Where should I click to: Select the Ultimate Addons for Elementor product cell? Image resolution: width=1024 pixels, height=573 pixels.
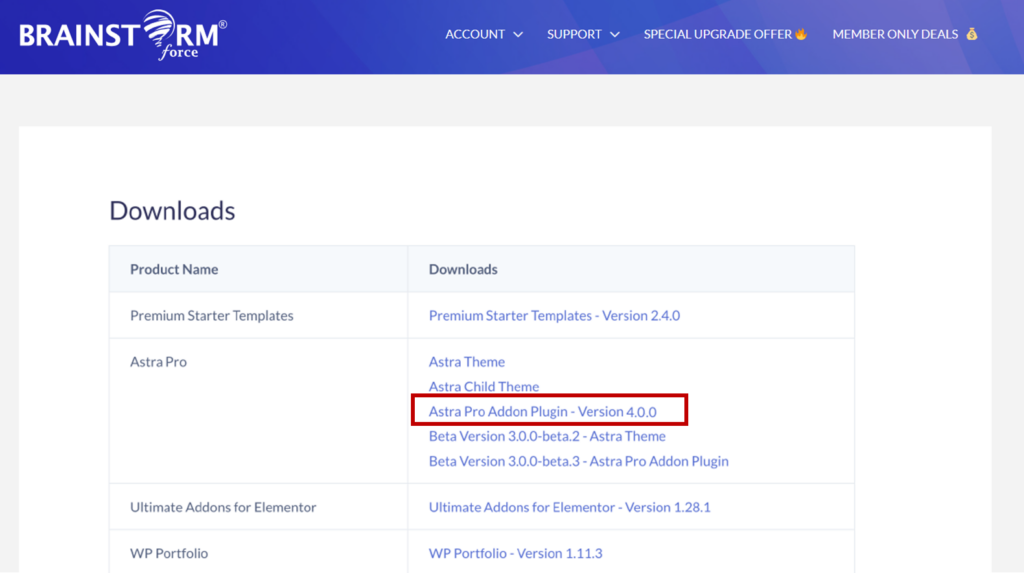(259, 507)
